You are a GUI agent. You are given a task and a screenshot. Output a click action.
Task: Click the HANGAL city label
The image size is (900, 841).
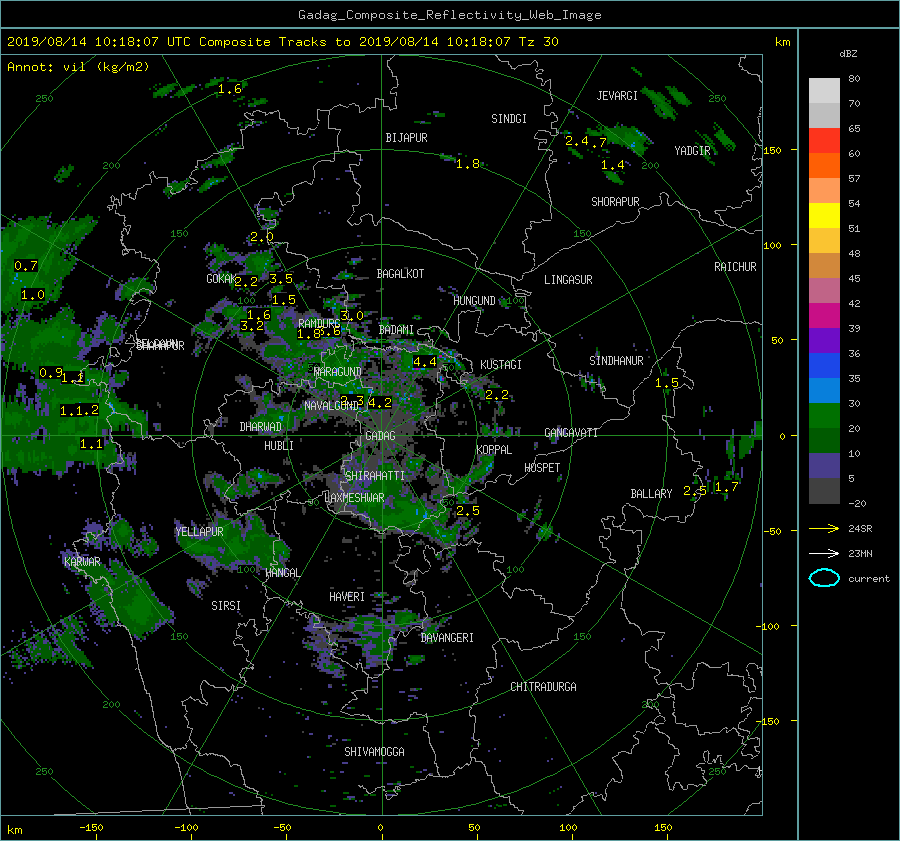[282, 573]
